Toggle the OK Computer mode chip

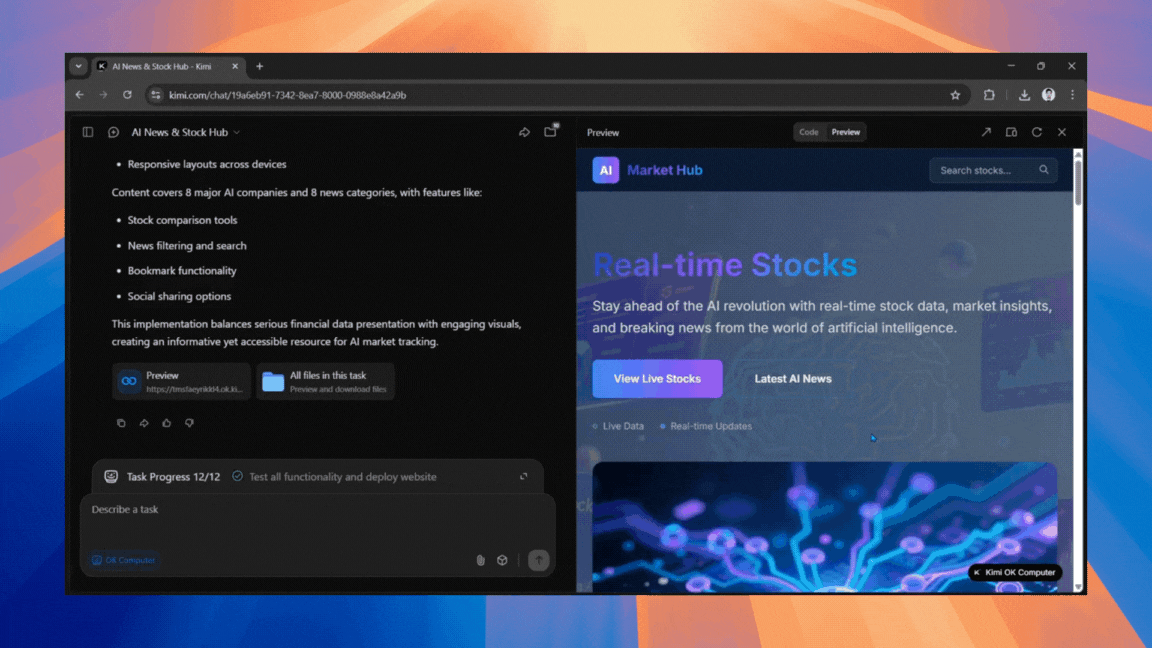[124, 560]
